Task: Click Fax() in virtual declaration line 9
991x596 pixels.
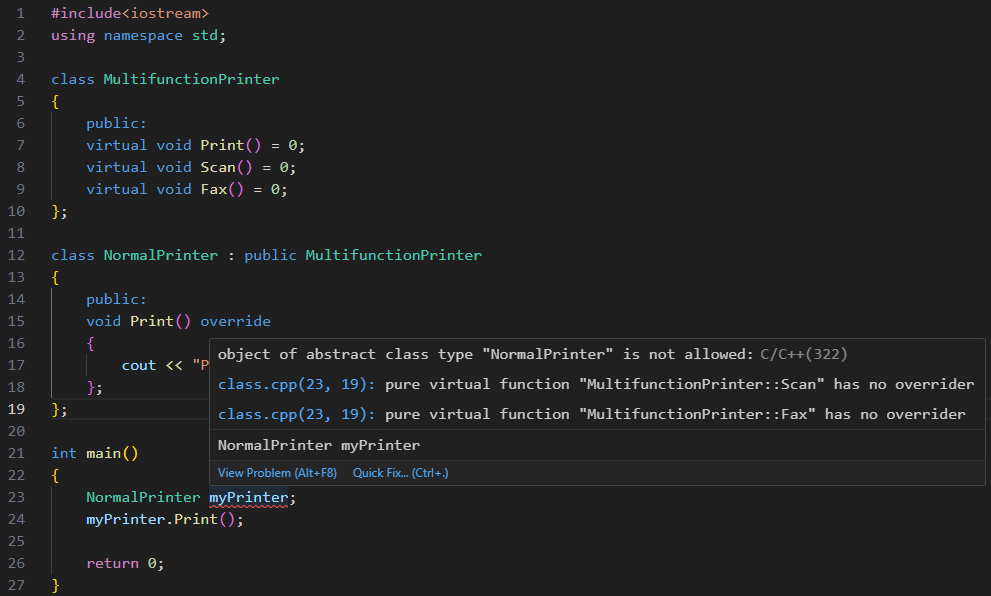Action: [222, 190]
